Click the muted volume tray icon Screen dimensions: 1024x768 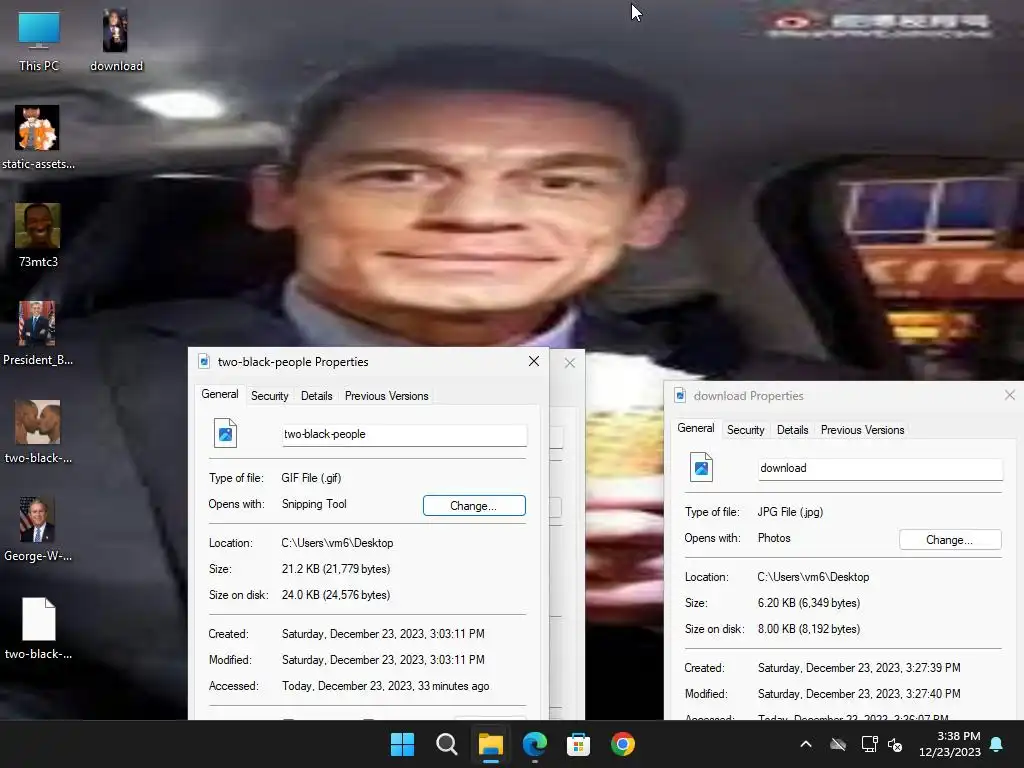895,744
